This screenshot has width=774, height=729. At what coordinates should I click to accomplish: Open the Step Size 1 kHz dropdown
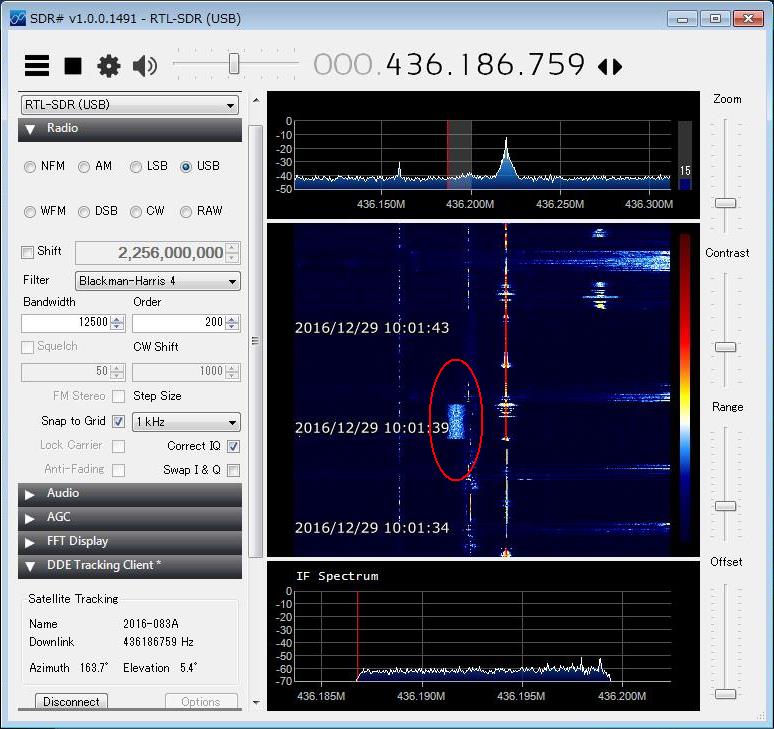pyautogui.click(x=187, y=422)
